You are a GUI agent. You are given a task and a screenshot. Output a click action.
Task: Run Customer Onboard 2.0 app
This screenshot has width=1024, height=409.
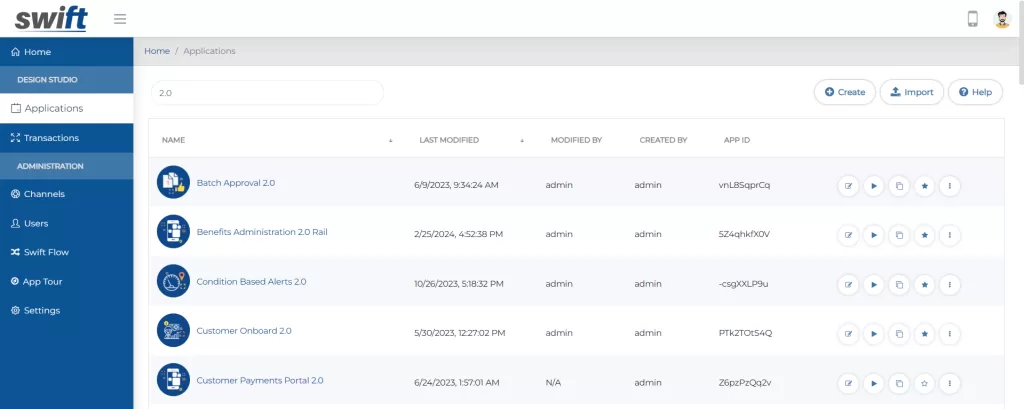(x=874, y=334)
